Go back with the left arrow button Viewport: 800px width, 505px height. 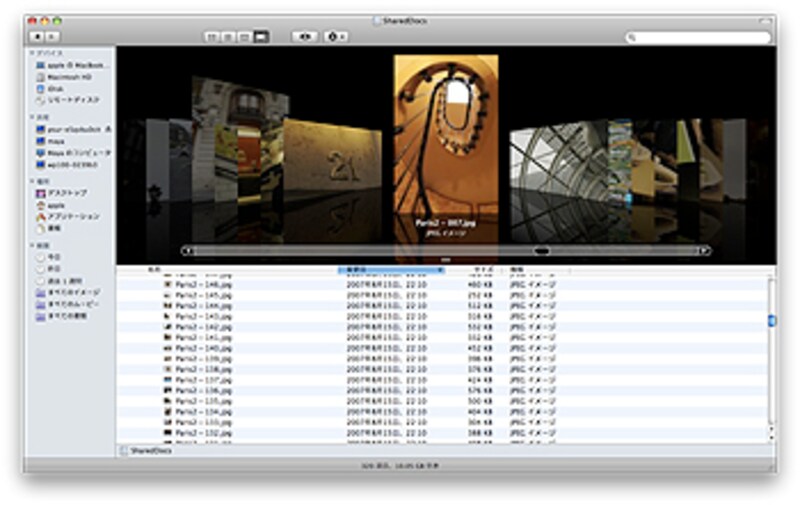point(38,37)
